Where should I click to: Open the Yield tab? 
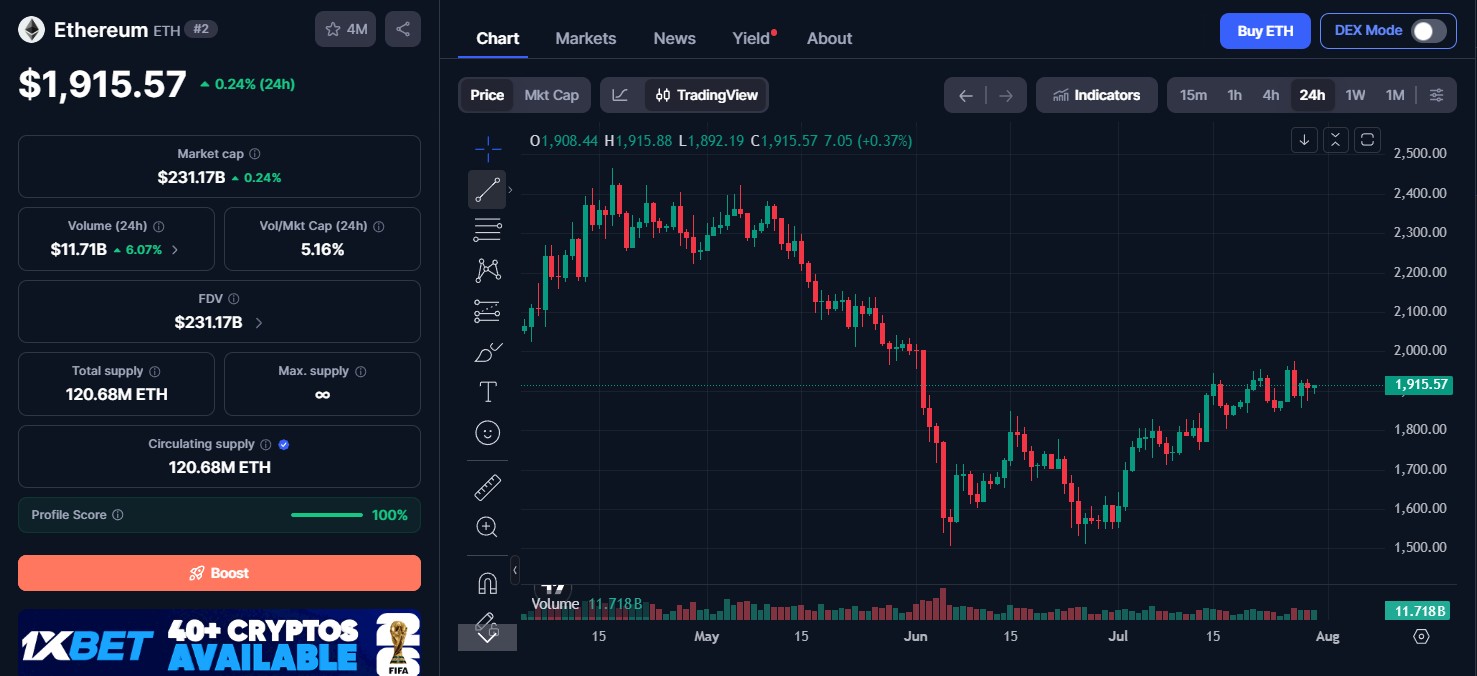(752, 38)
